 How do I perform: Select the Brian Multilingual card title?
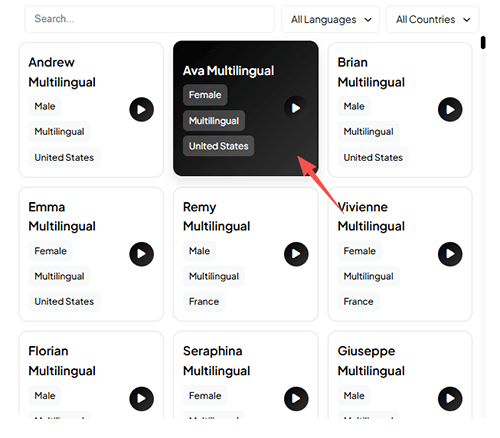371,72
